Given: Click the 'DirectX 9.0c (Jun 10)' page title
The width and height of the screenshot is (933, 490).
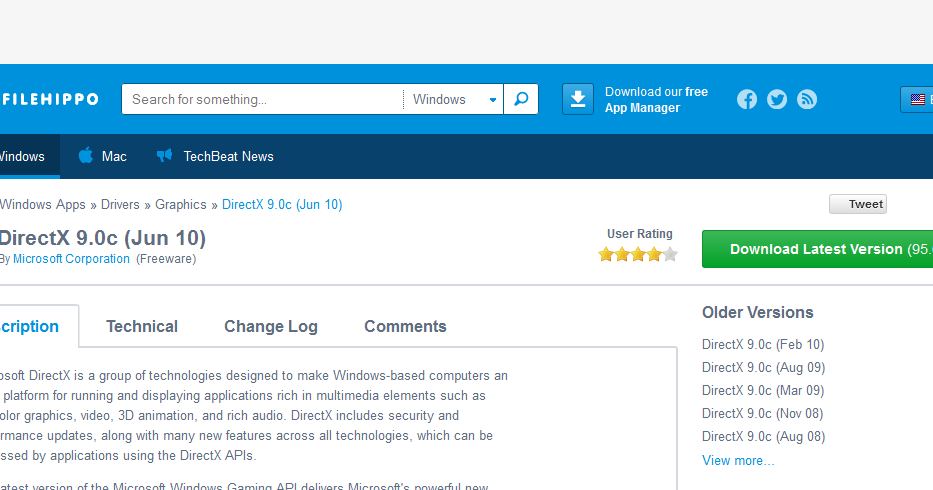Looking at the screenshot, I should pos(103,238).
